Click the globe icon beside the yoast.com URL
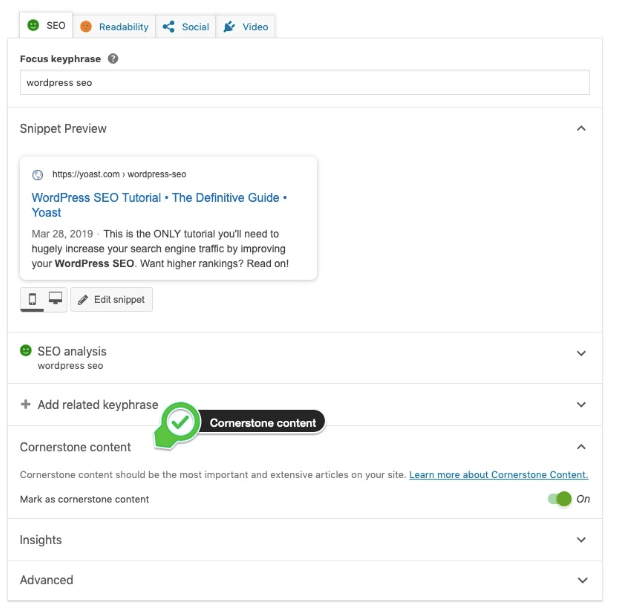 (x=38, y=174)
